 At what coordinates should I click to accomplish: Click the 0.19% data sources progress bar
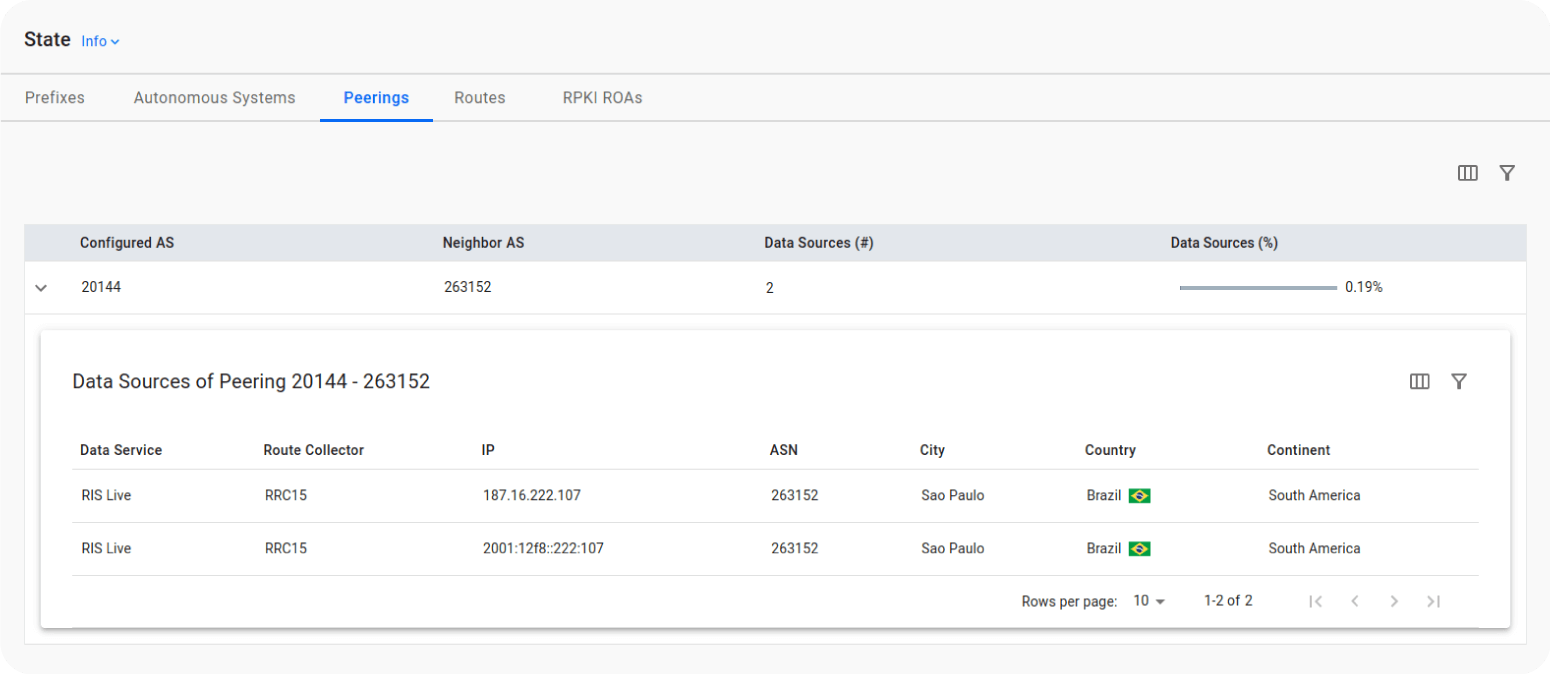pos(1258,288)
